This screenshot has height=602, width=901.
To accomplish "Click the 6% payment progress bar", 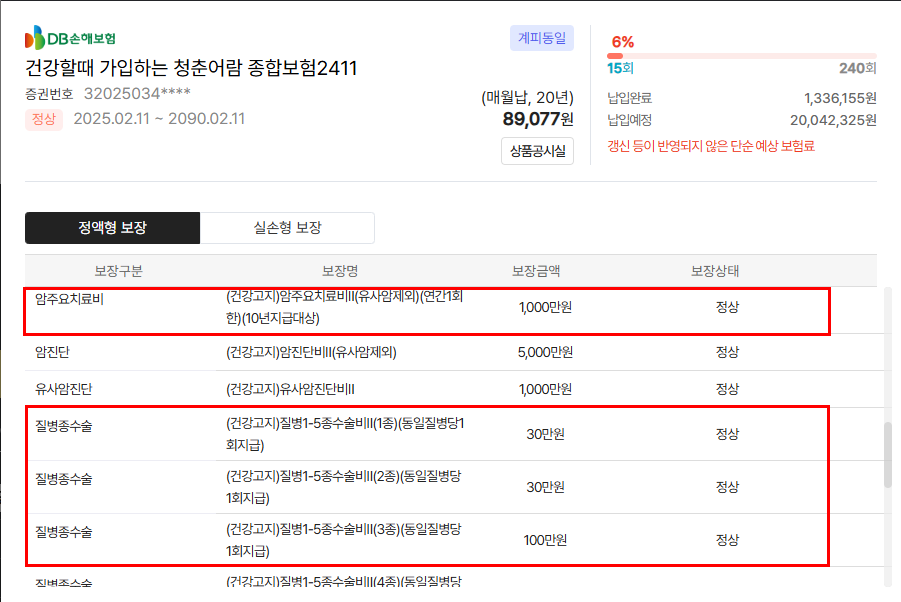I will point(741,56).
